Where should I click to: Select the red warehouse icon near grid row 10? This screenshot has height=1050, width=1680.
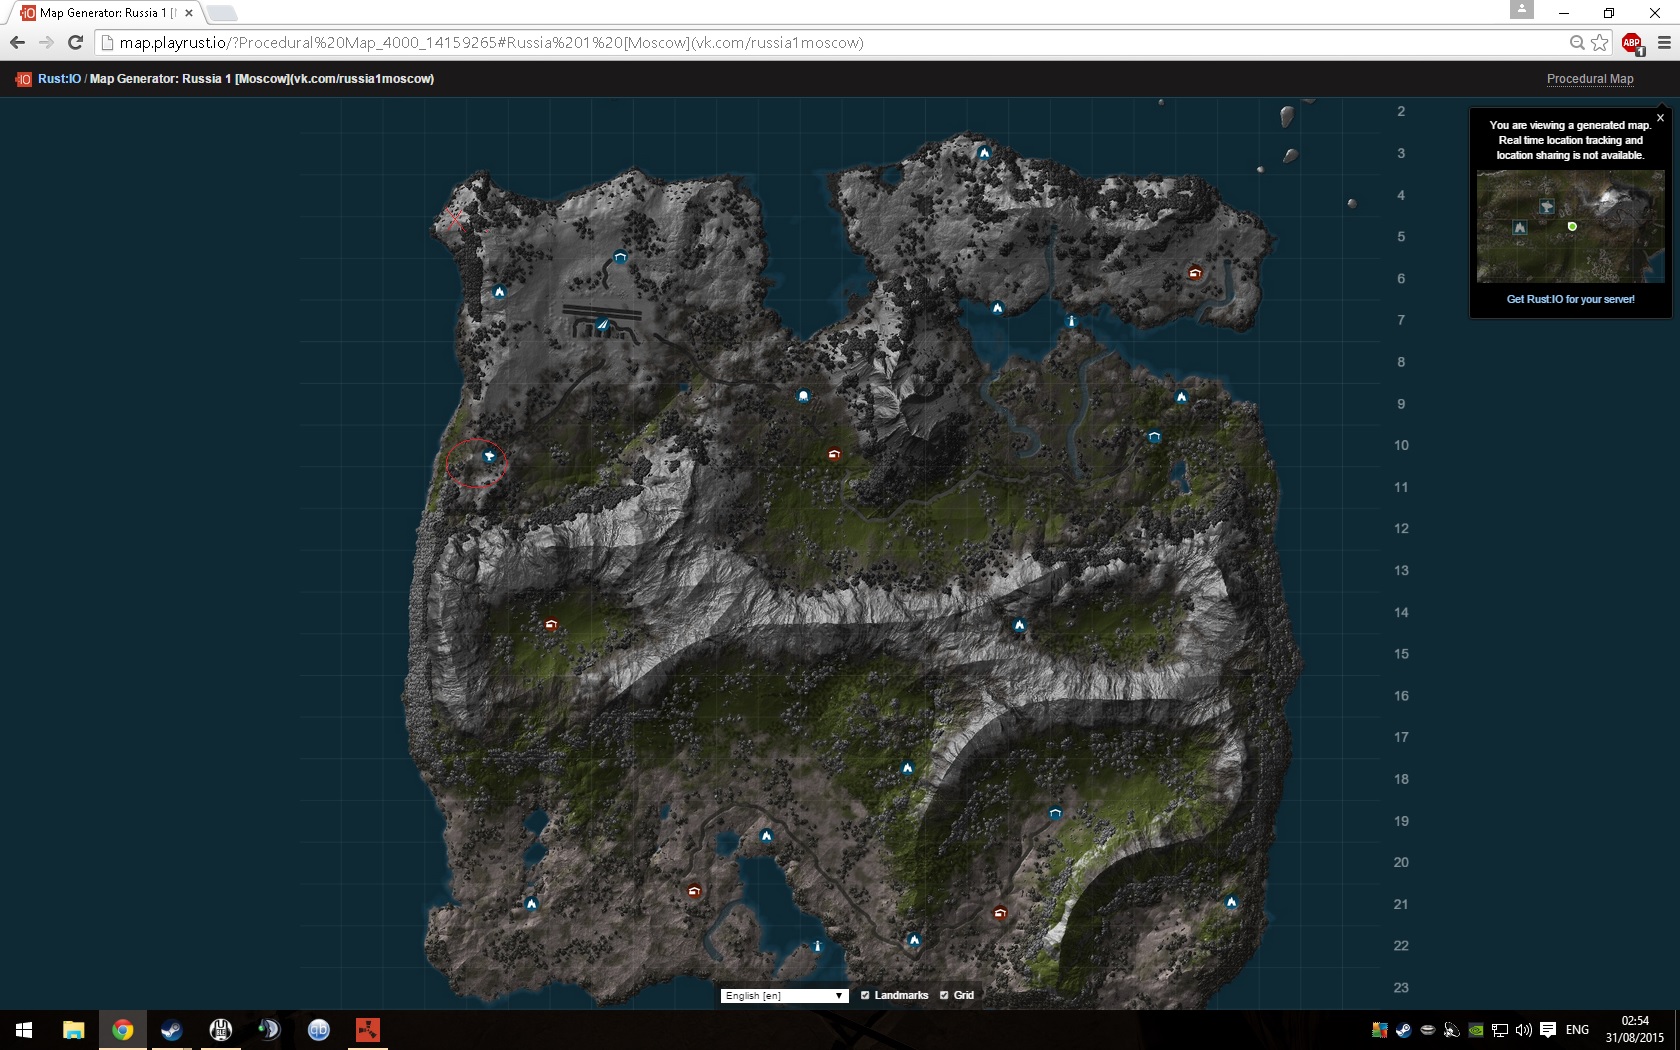[834, 454]
